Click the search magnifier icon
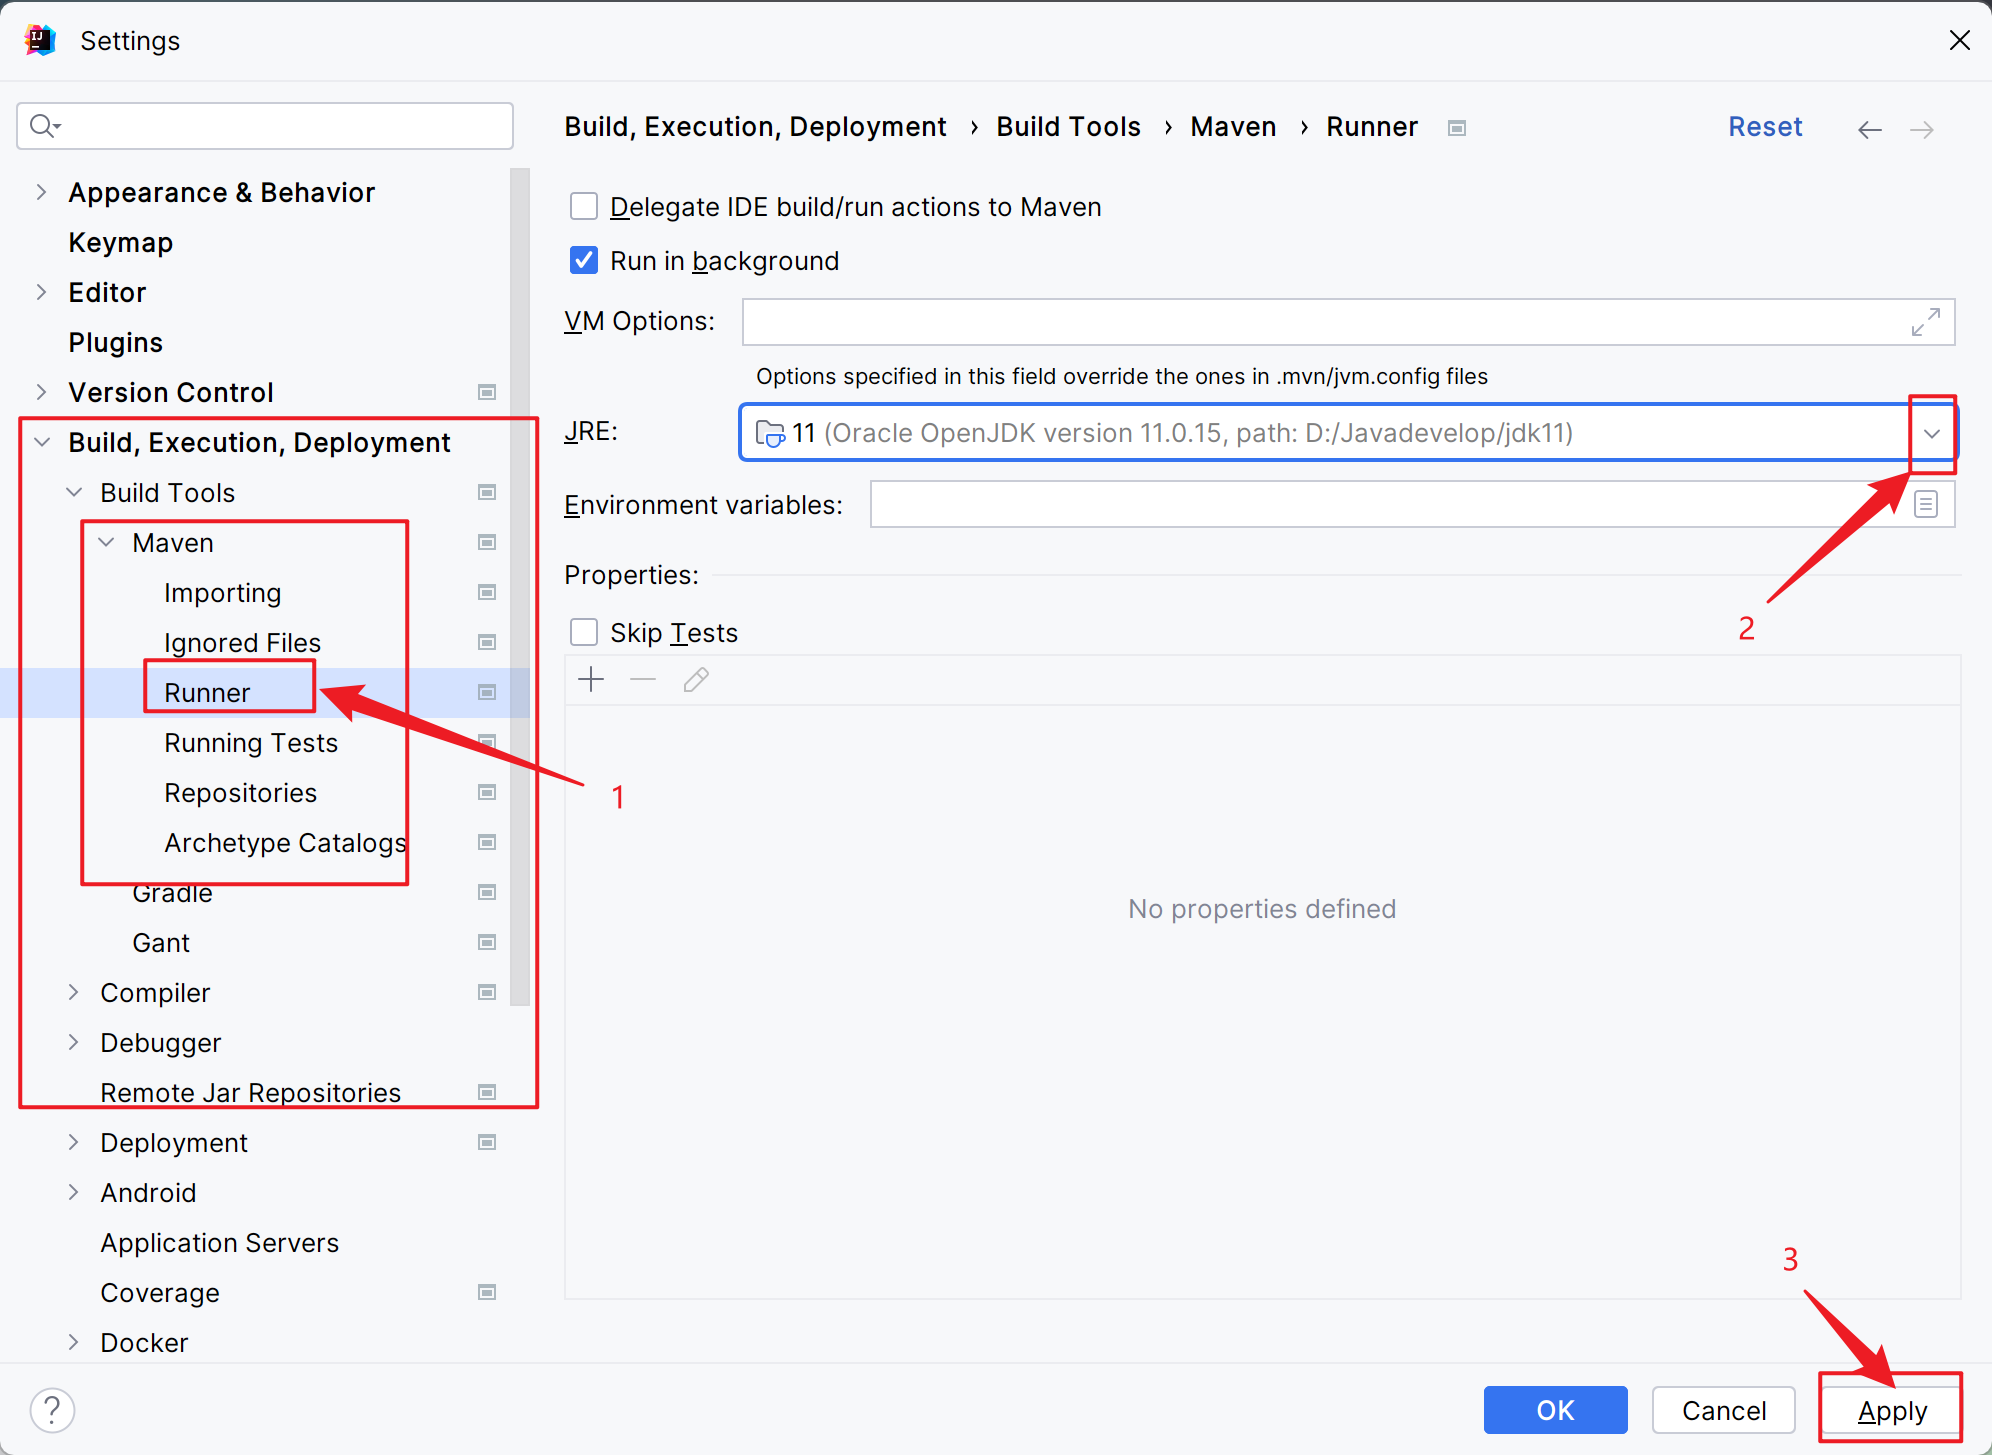 [x=44, y=126]
